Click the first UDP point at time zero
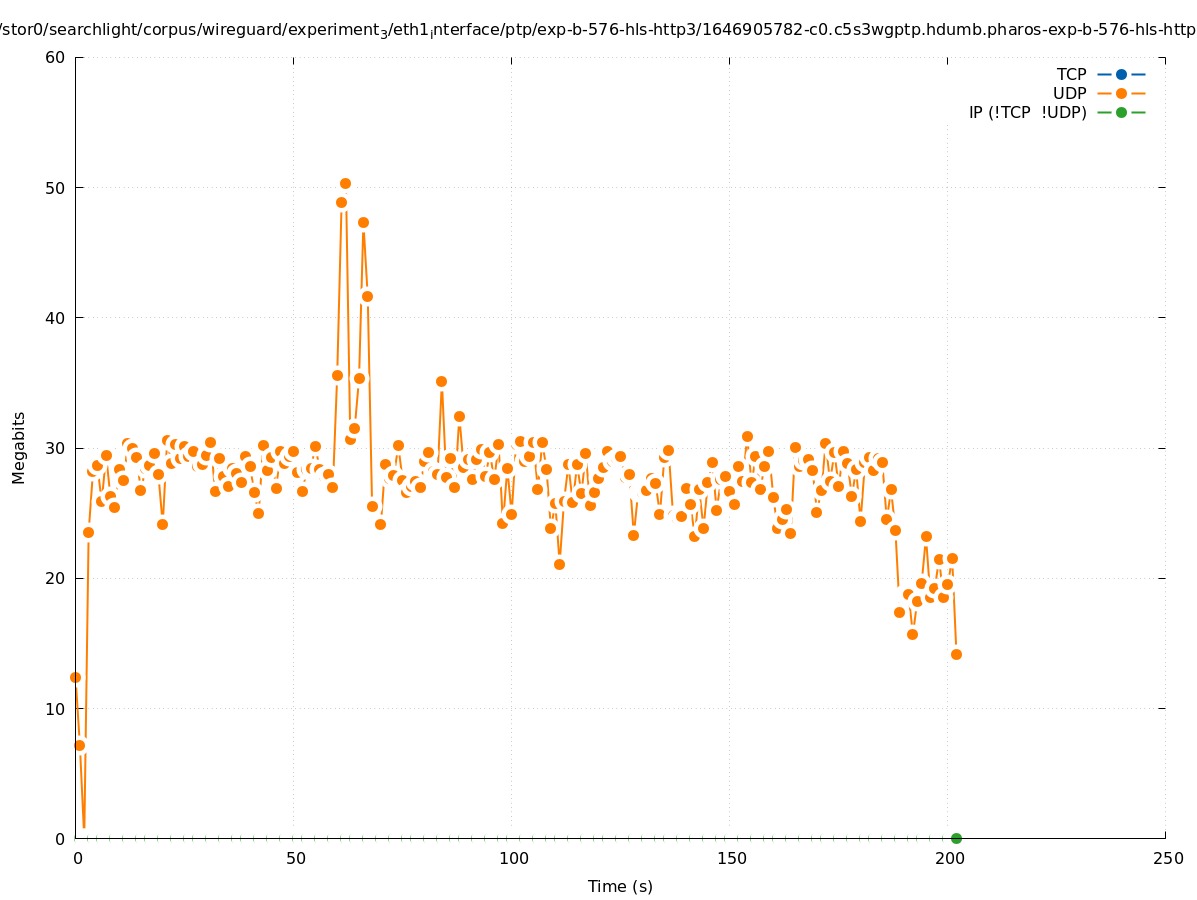This screenshot has height=900, width=1197. click(x=75, y=677)
